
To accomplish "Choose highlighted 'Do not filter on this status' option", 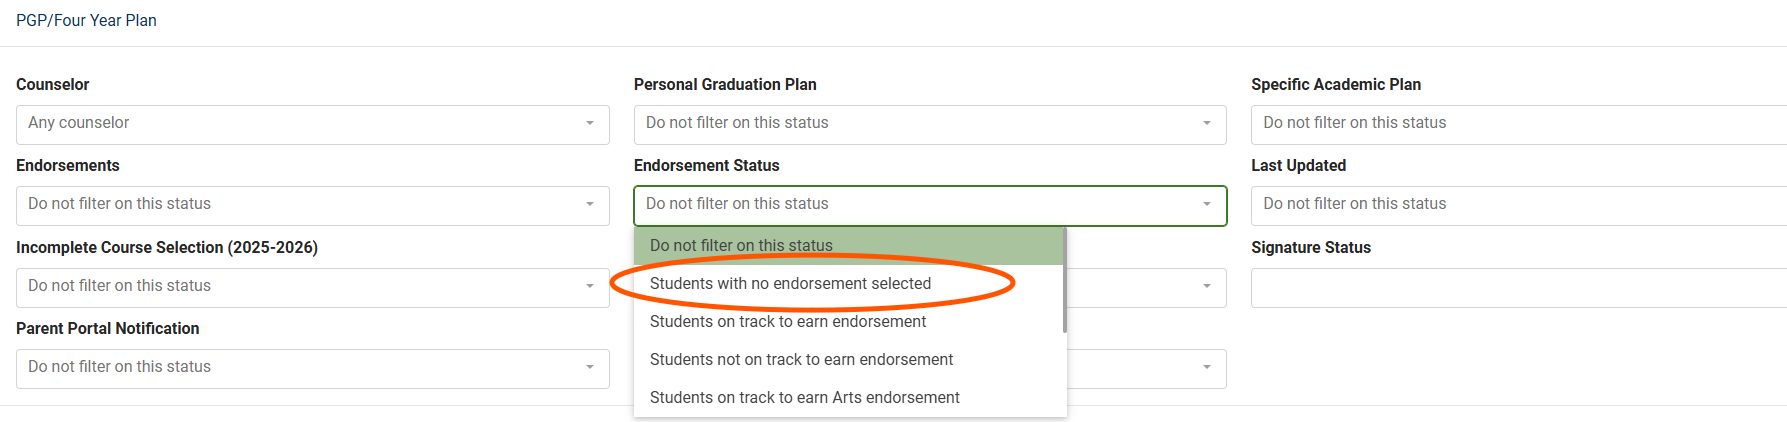I will click(x=741, y=246).
